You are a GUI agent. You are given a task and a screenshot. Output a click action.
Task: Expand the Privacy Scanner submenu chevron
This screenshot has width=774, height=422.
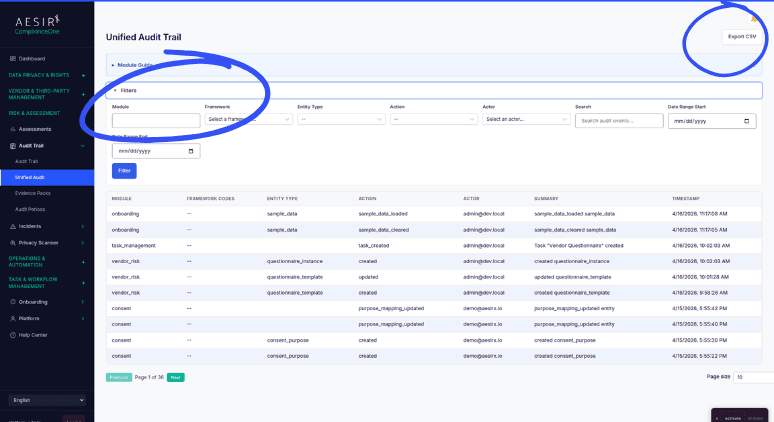(x=82, y=243)
